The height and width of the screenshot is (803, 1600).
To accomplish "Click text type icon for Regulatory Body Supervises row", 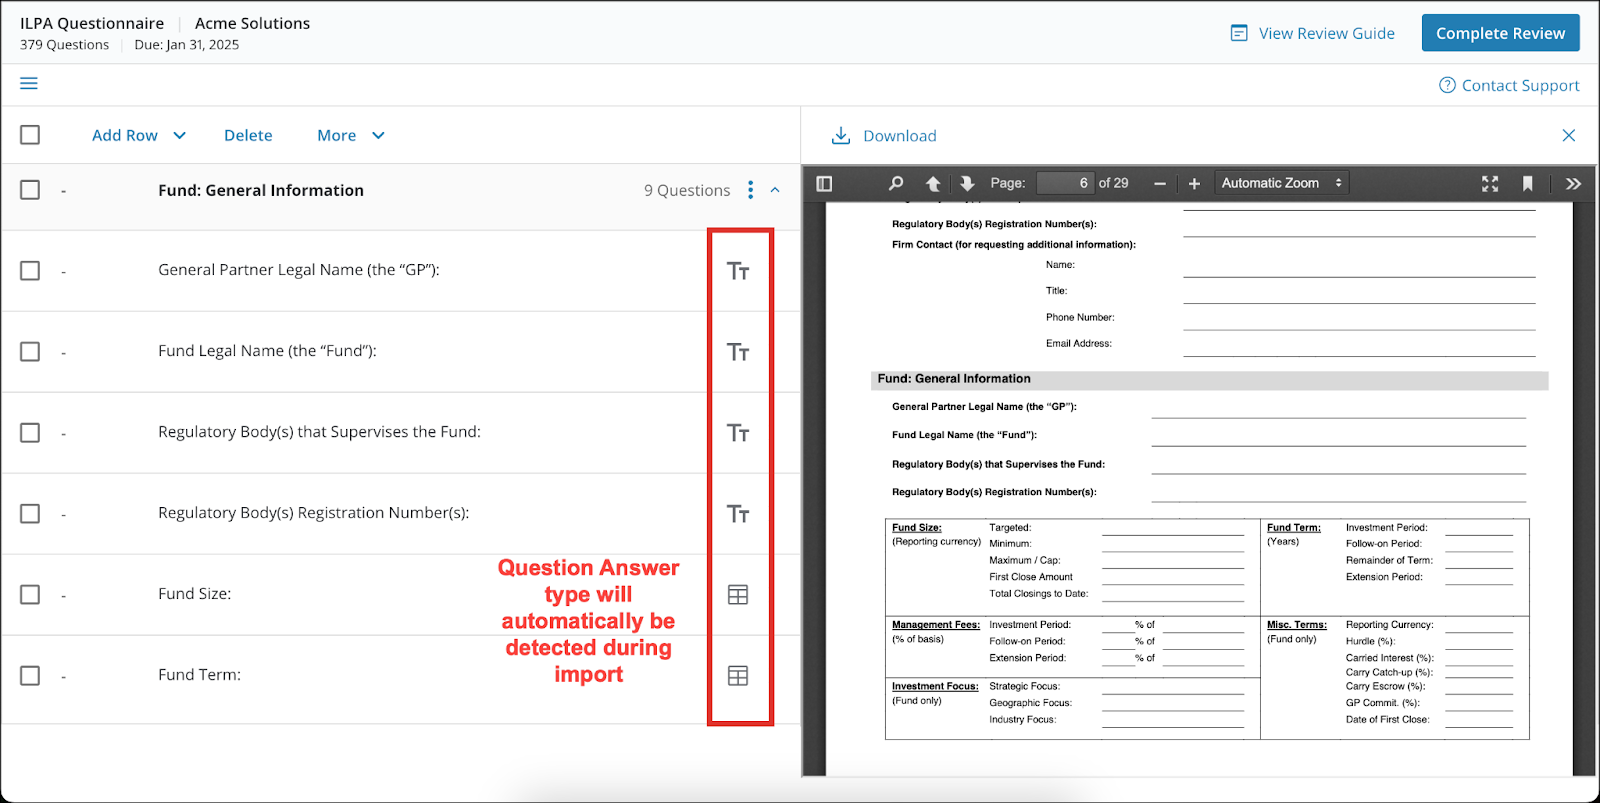I will pos(738,433).
